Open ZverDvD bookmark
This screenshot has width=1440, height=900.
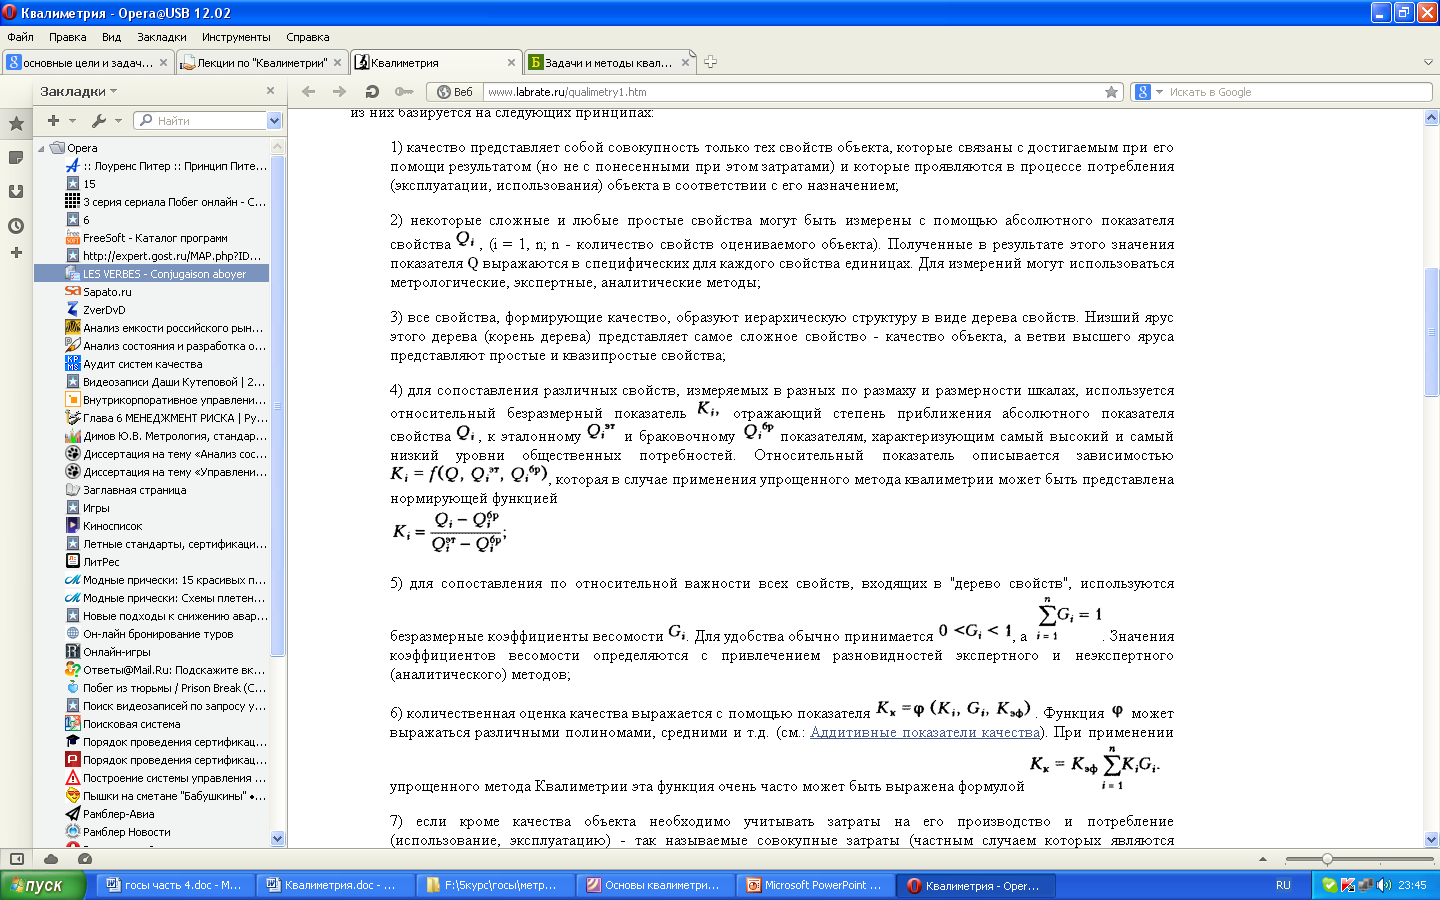click(104, 310)
